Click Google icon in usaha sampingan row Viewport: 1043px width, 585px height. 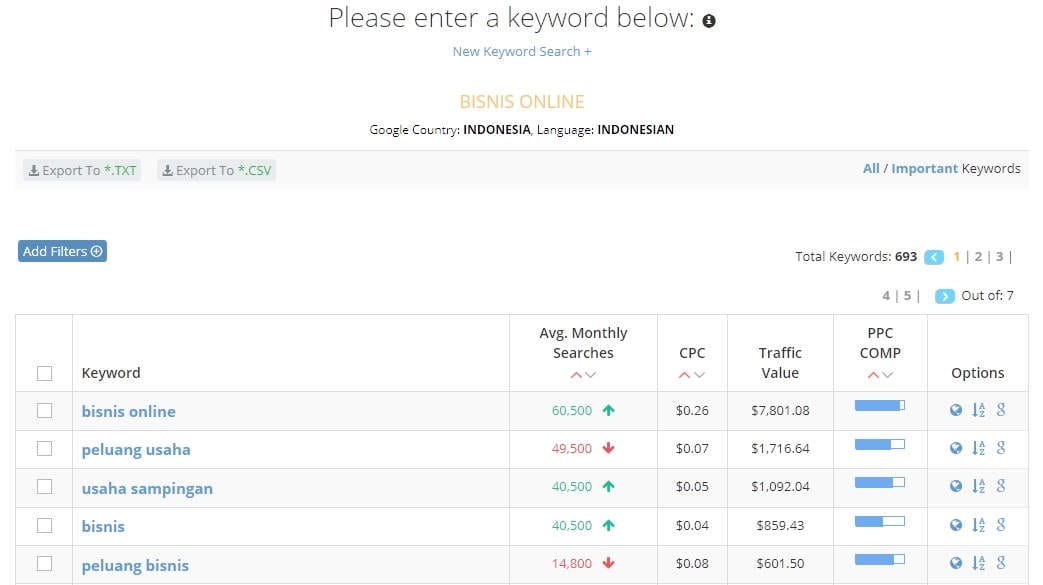pos(1001,486)
